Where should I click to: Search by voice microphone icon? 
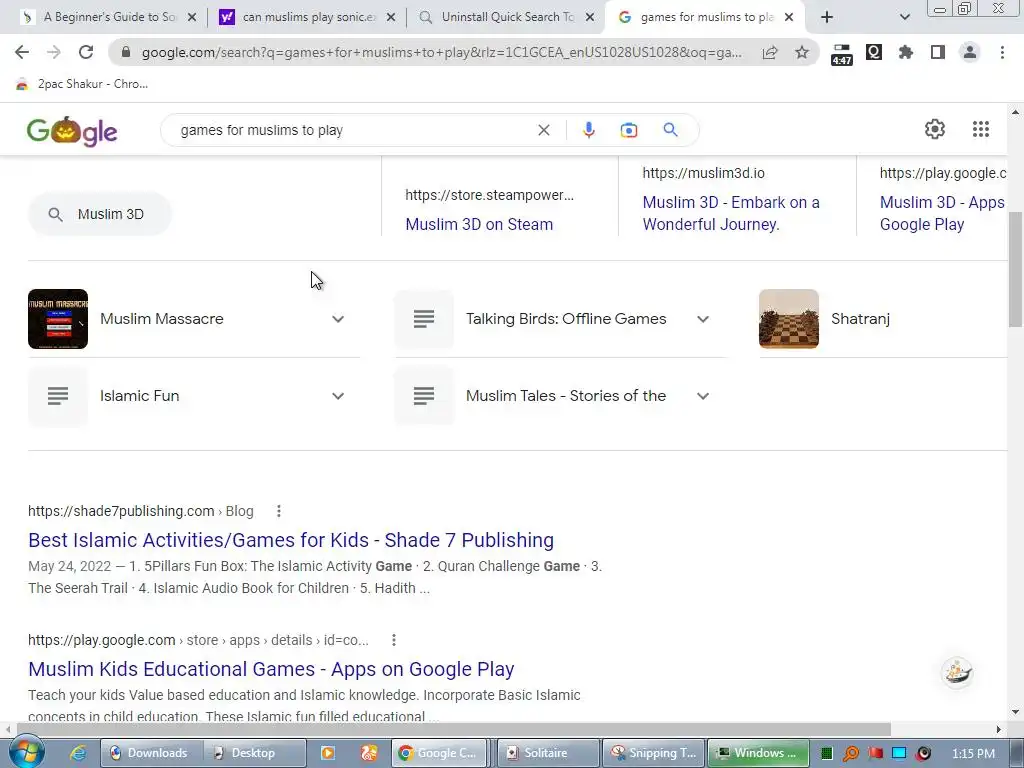pyautogui.click(x=588, y=130)
